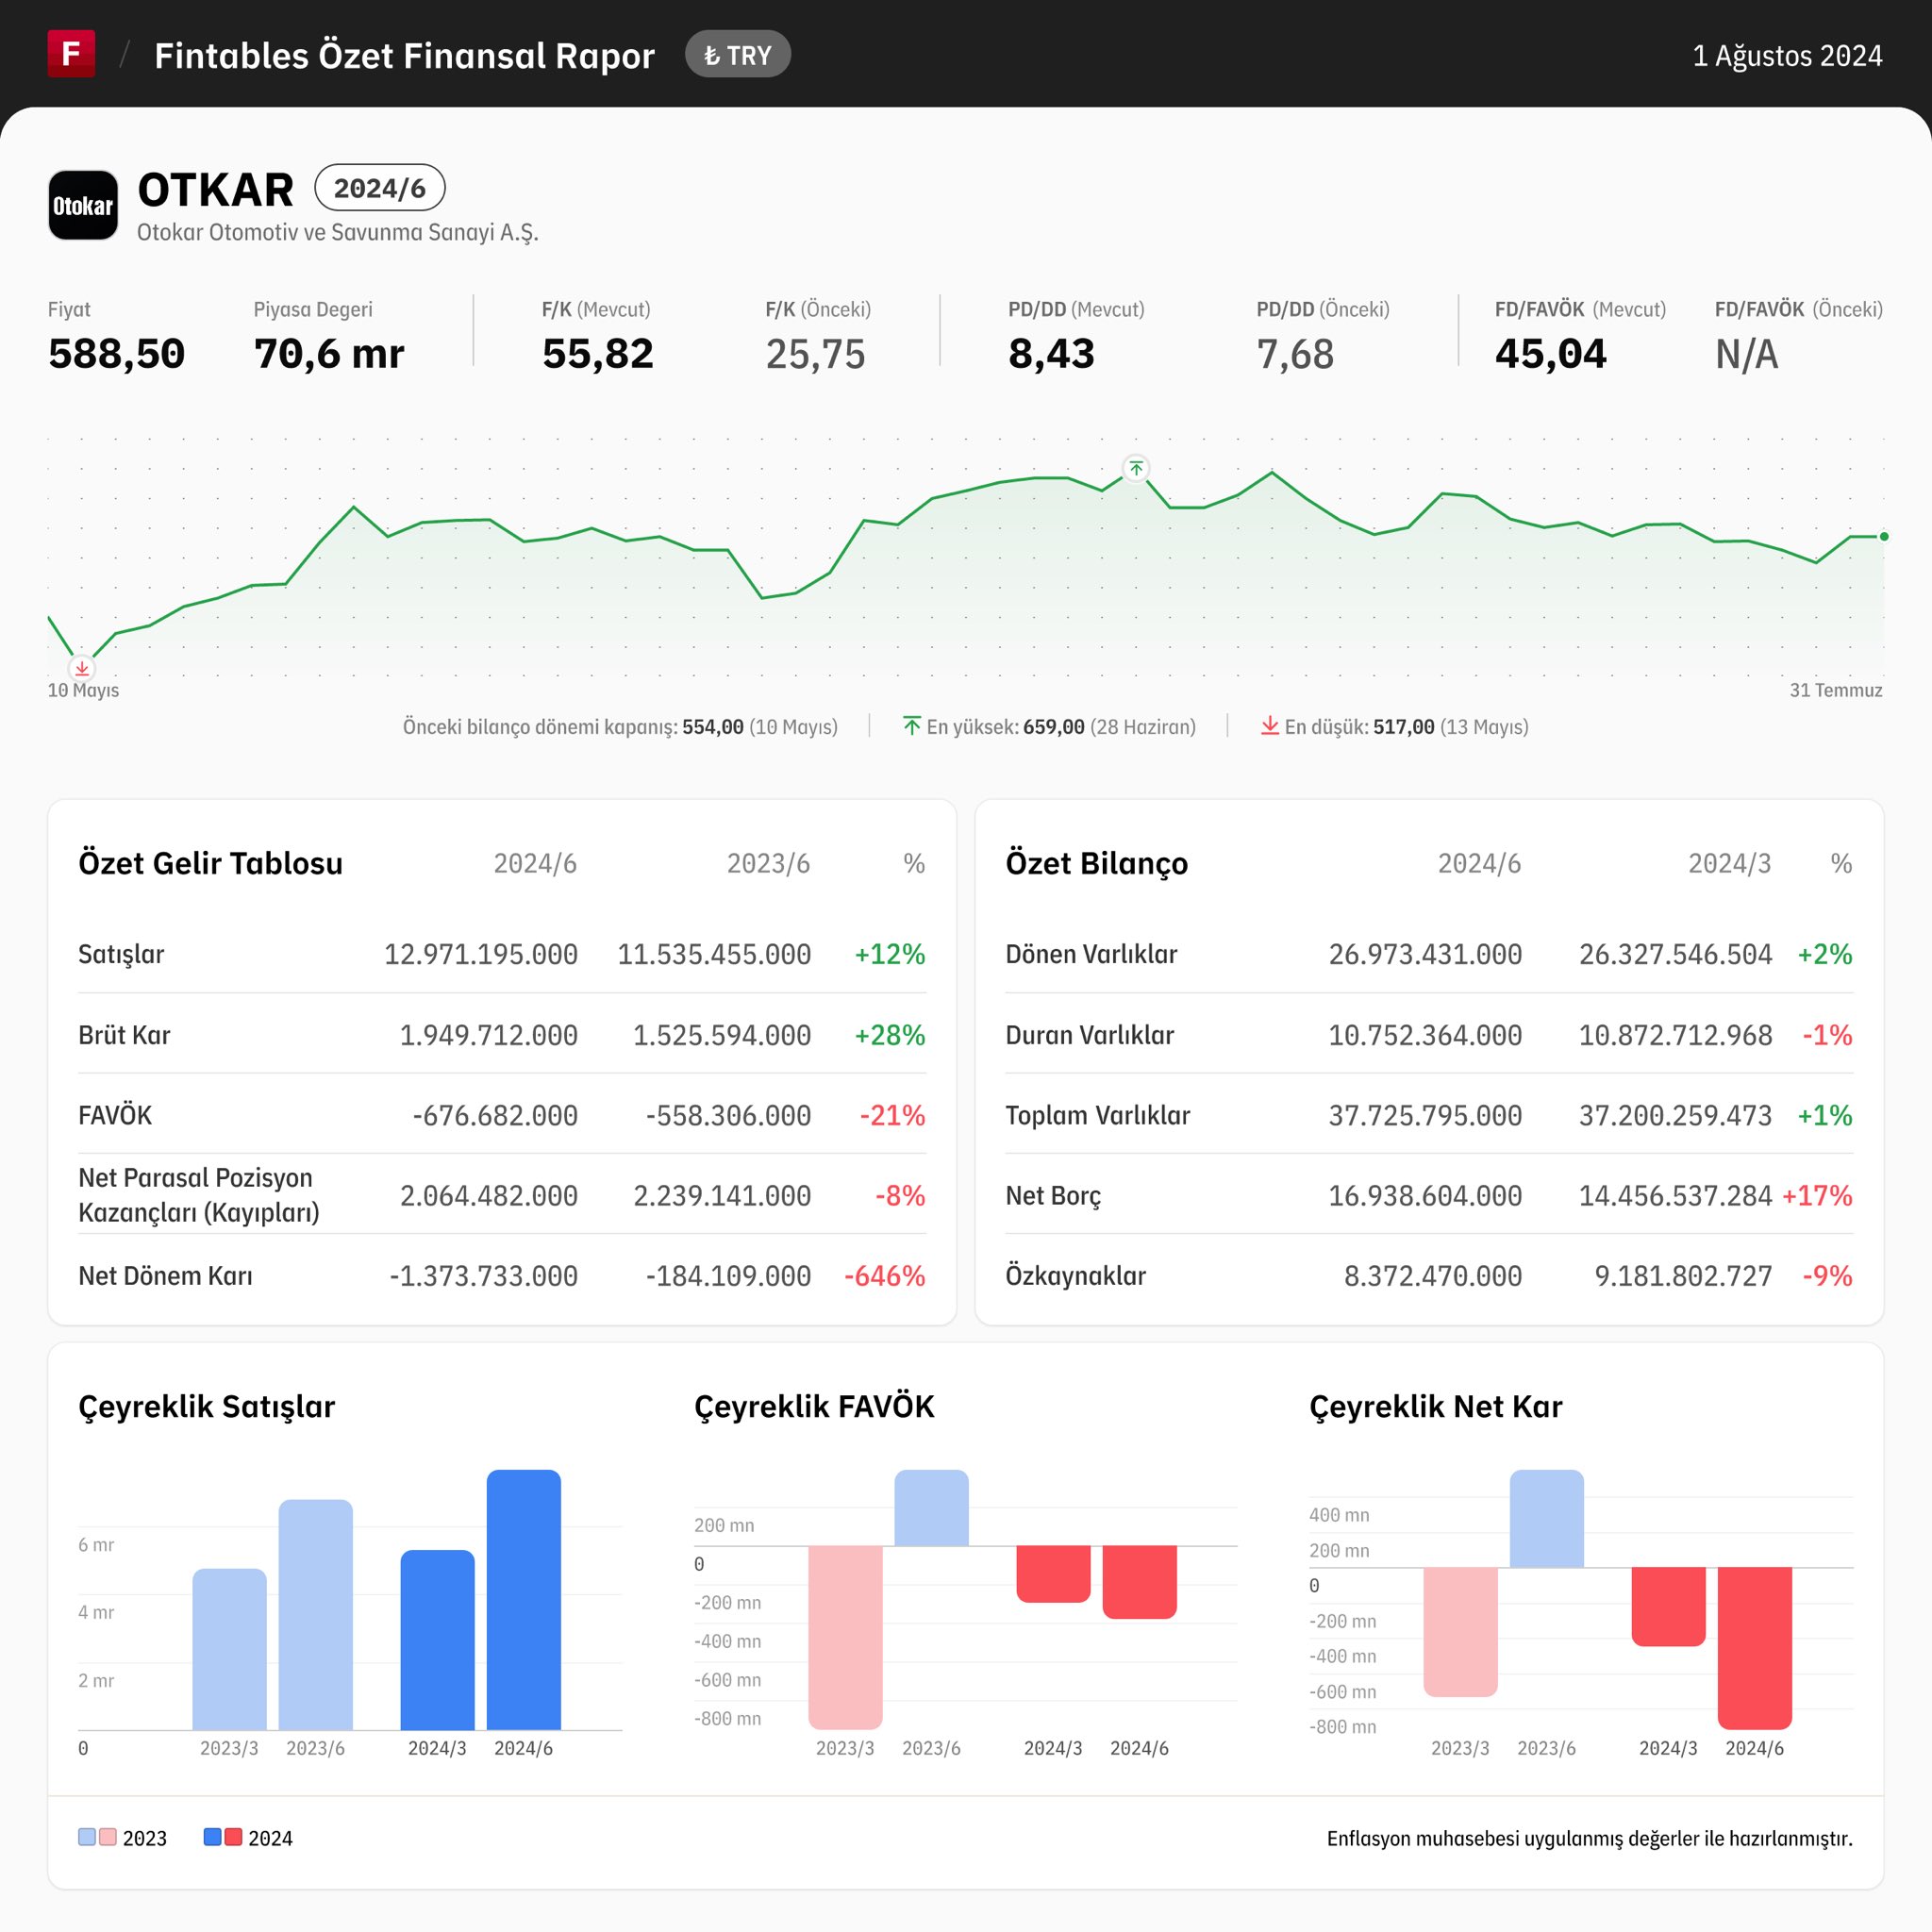
Task: Click the Net Dönem Karı change -646%
Action: tap(885, 1276)
